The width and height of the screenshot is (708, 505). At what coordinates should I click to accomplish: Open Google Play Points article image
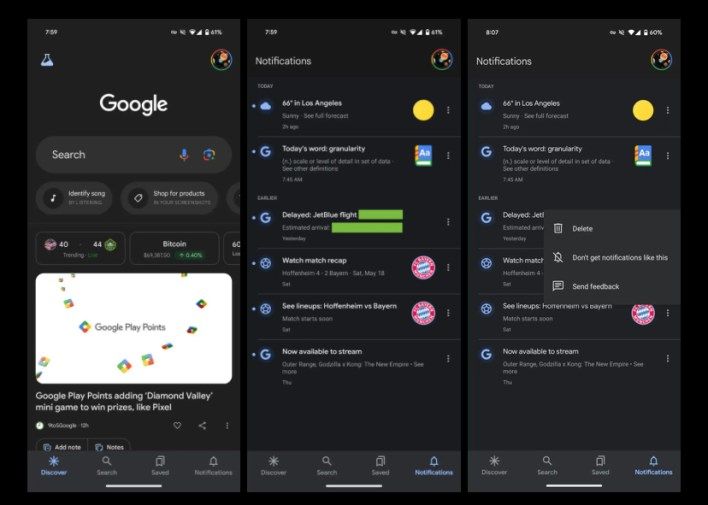tap(134, 328)
